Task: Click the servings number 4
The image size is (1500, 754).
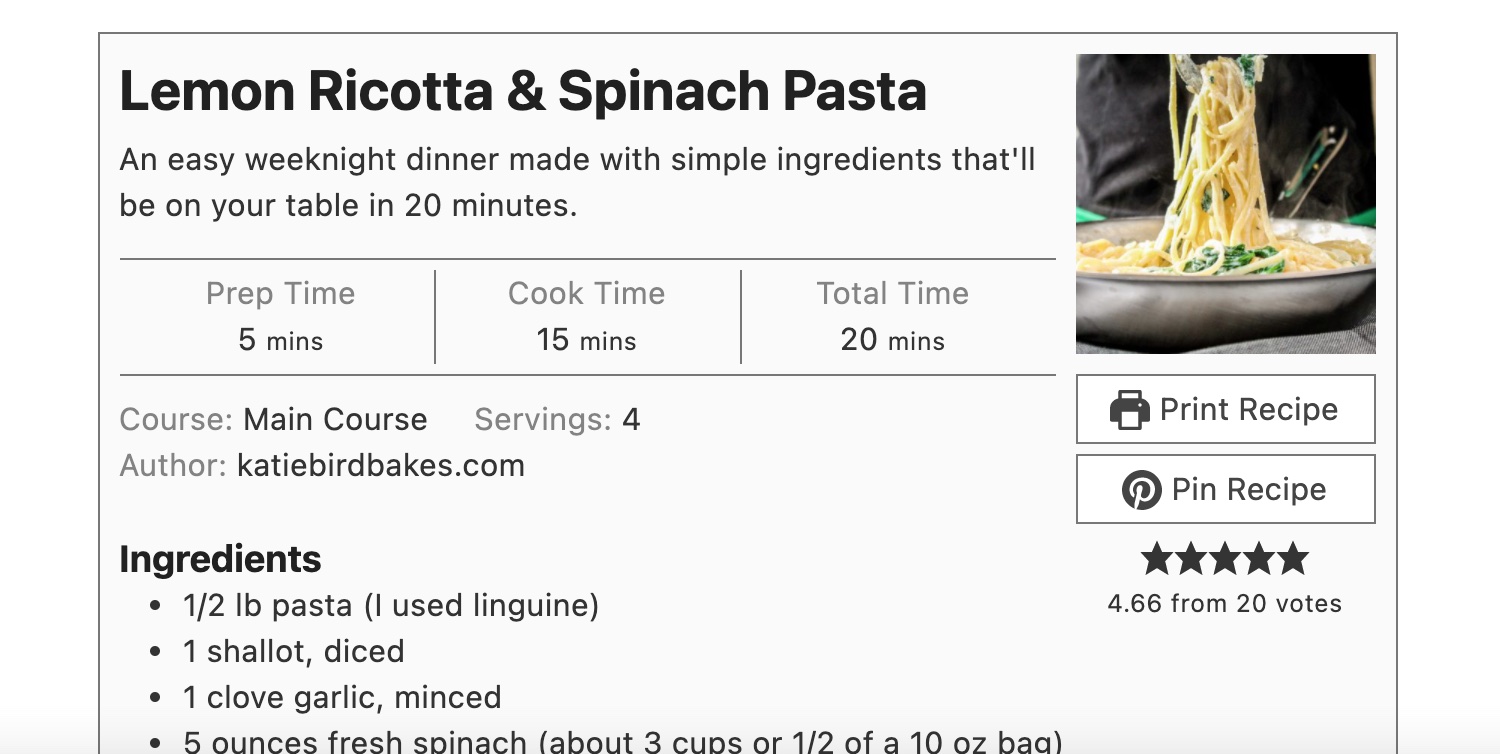Action: click(631, 419)
